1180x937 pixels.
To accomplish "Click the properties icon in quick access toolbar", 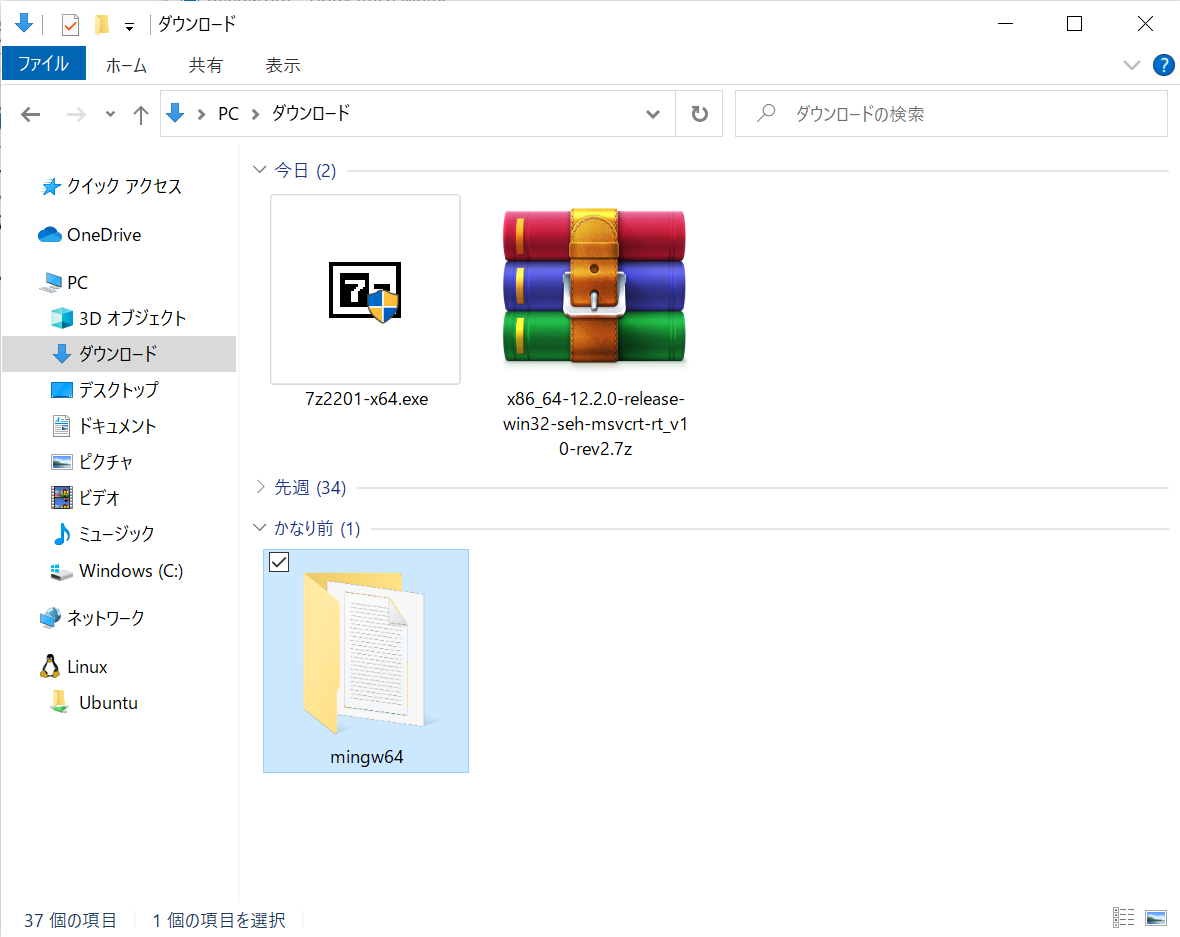I will tap(70, 25).
